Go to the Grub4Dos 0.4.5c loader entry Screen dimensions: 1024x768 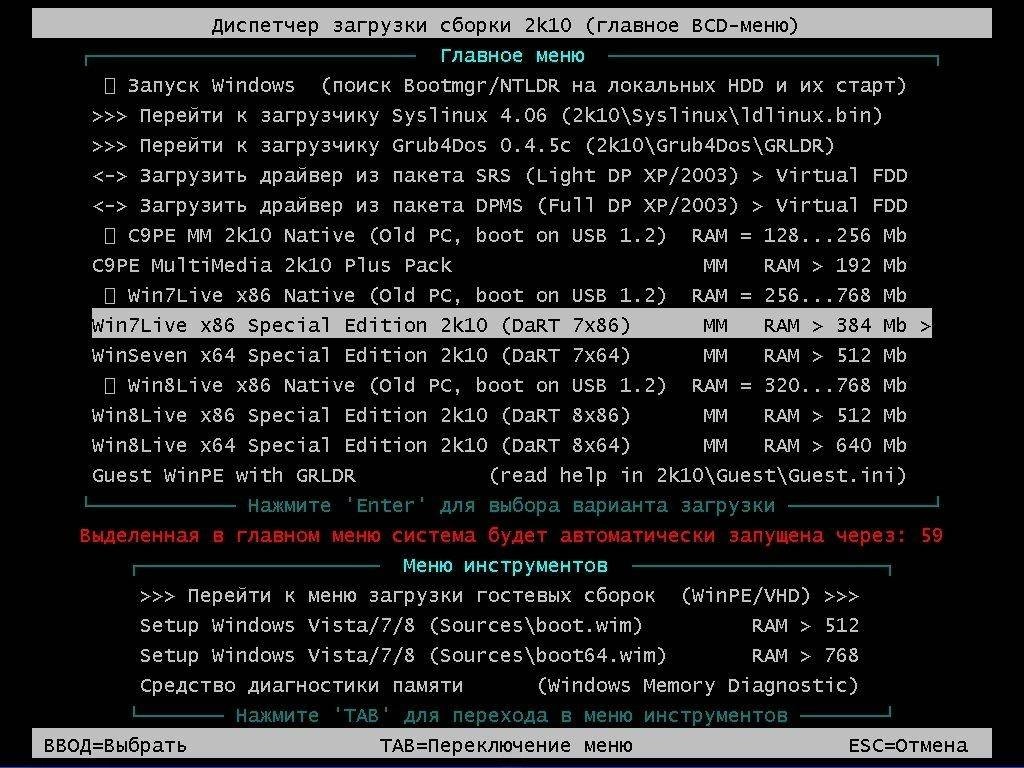tap(463, 146)
